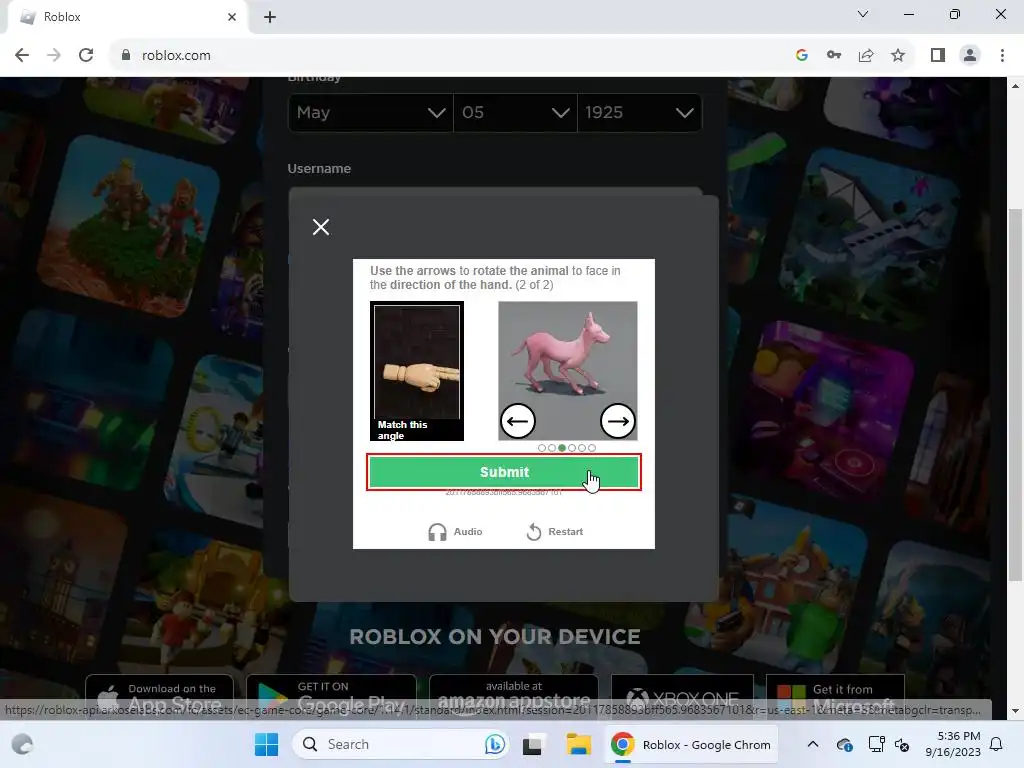Close the captcha dialog with X

point(321,227)
